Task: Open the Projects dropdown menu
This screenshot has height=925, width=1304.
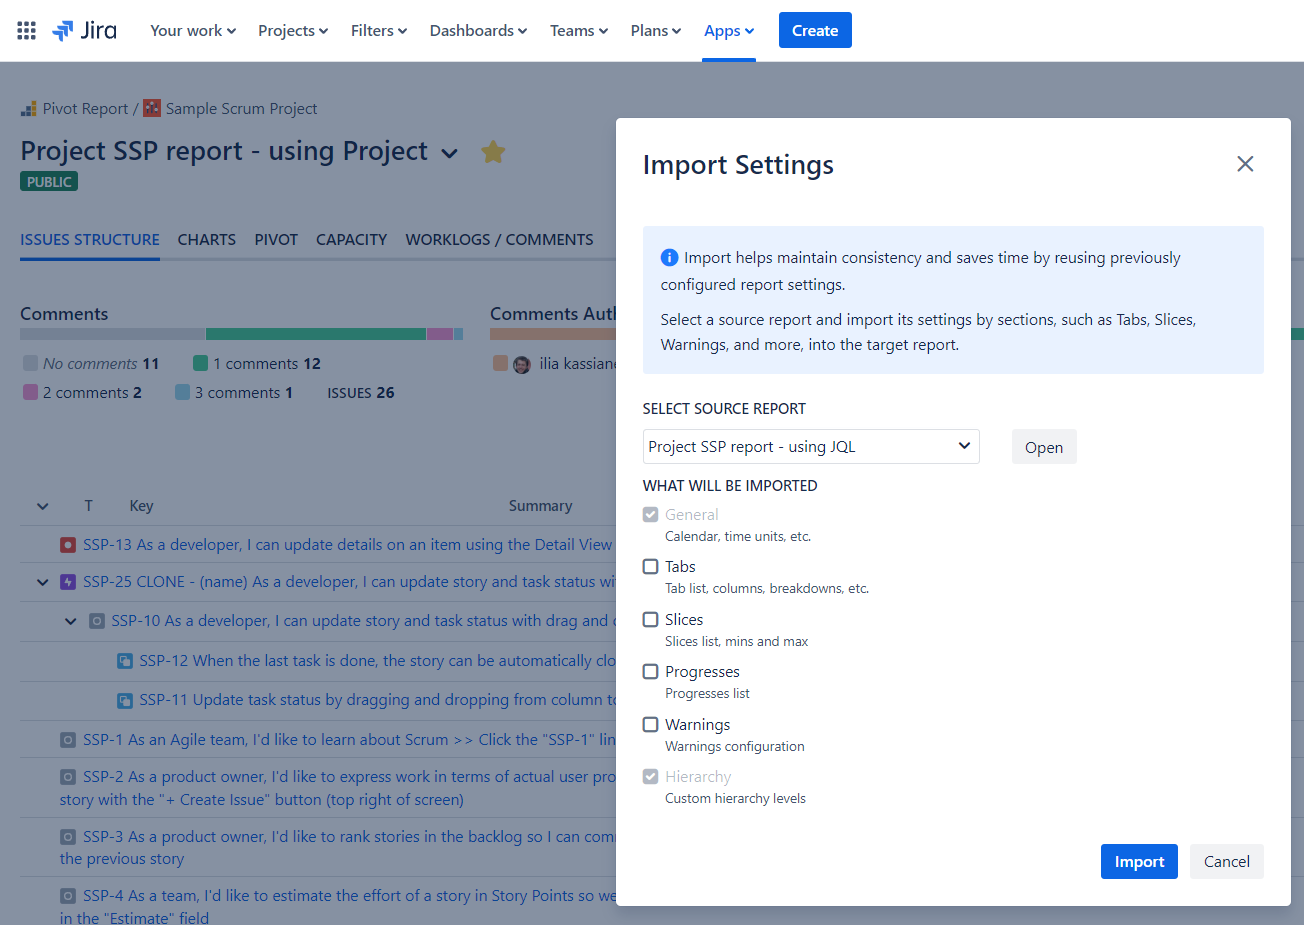Action: click(293, 31)
